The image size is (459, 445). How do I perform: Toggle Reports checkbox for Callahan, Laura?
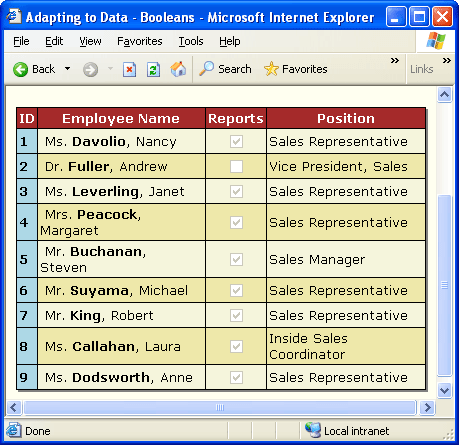(x=236, y=346)
